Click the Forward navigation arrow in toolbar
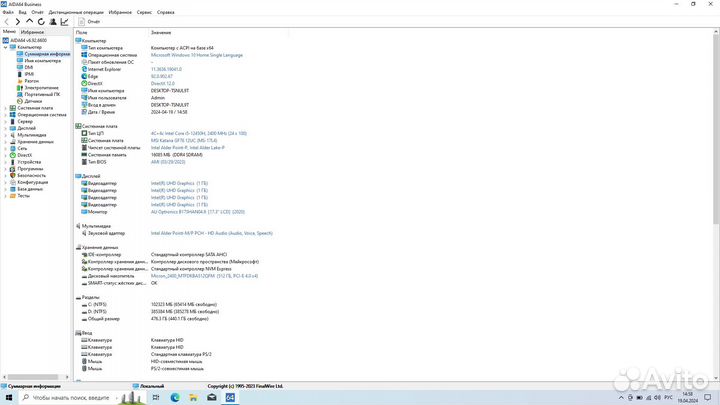Screen dimensions: 720x405 pyautogui.click(x=17, y=20)
